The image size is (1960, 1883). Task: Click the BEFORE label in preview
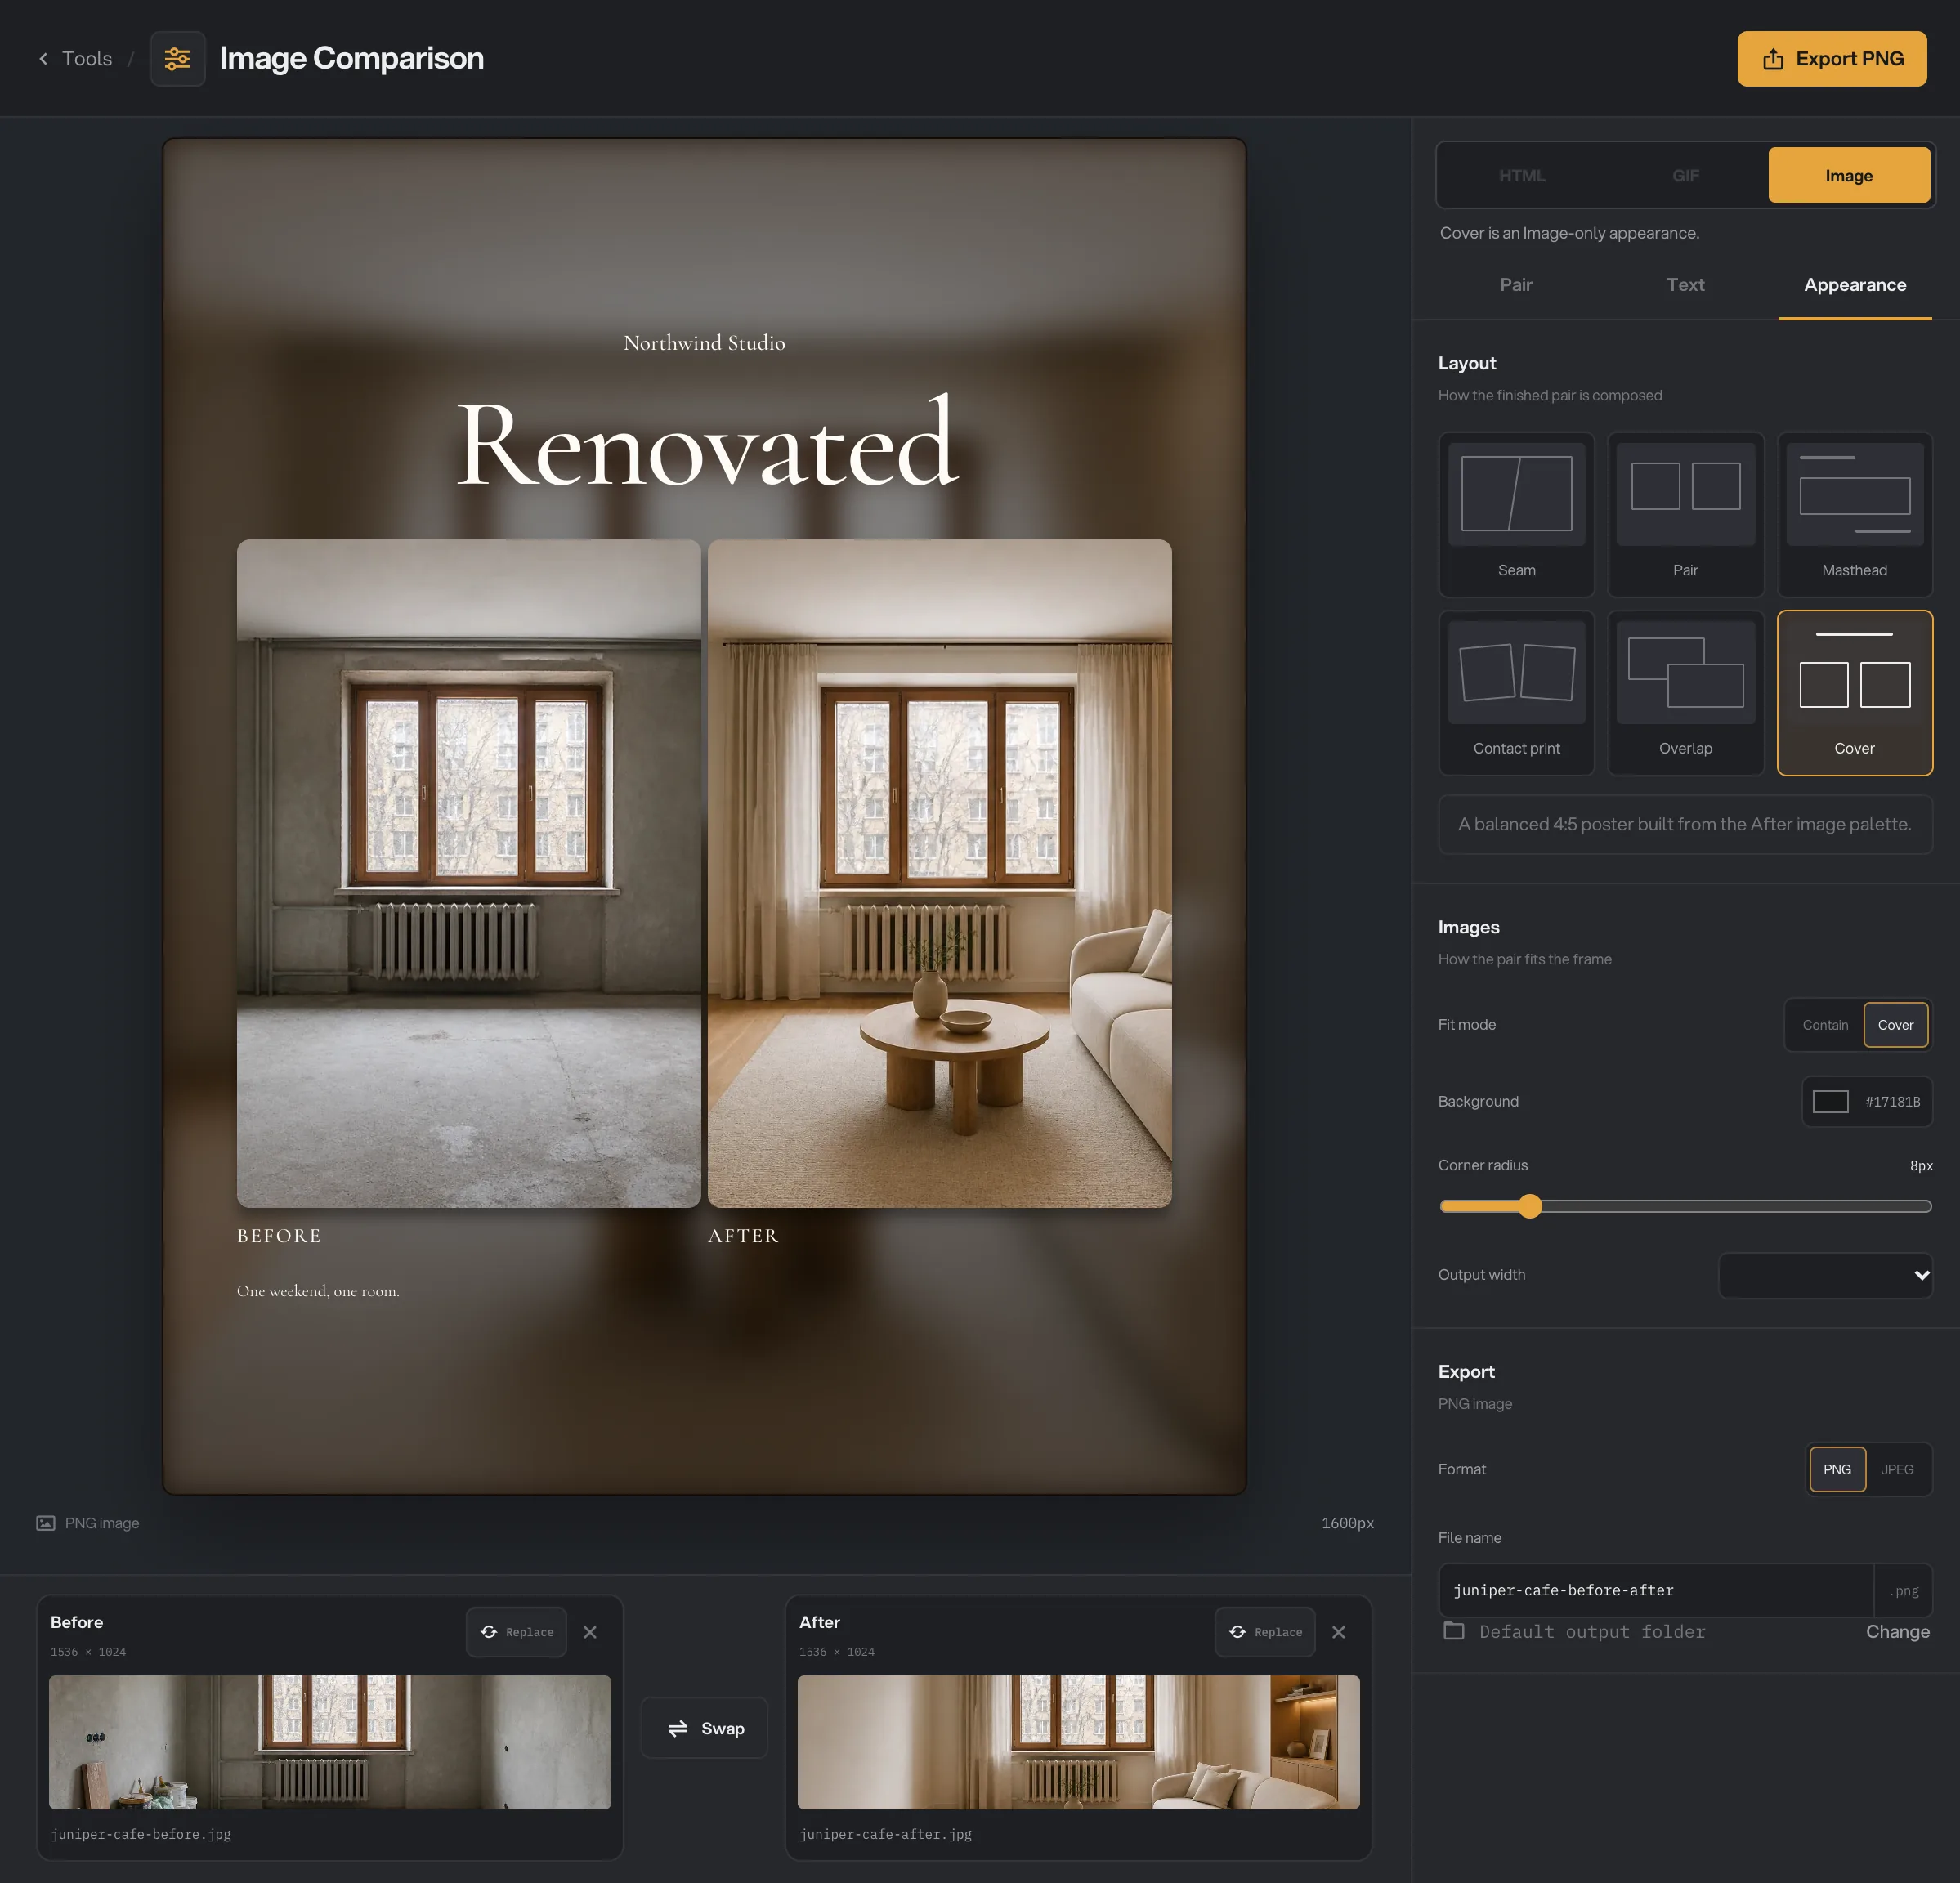279,1236
